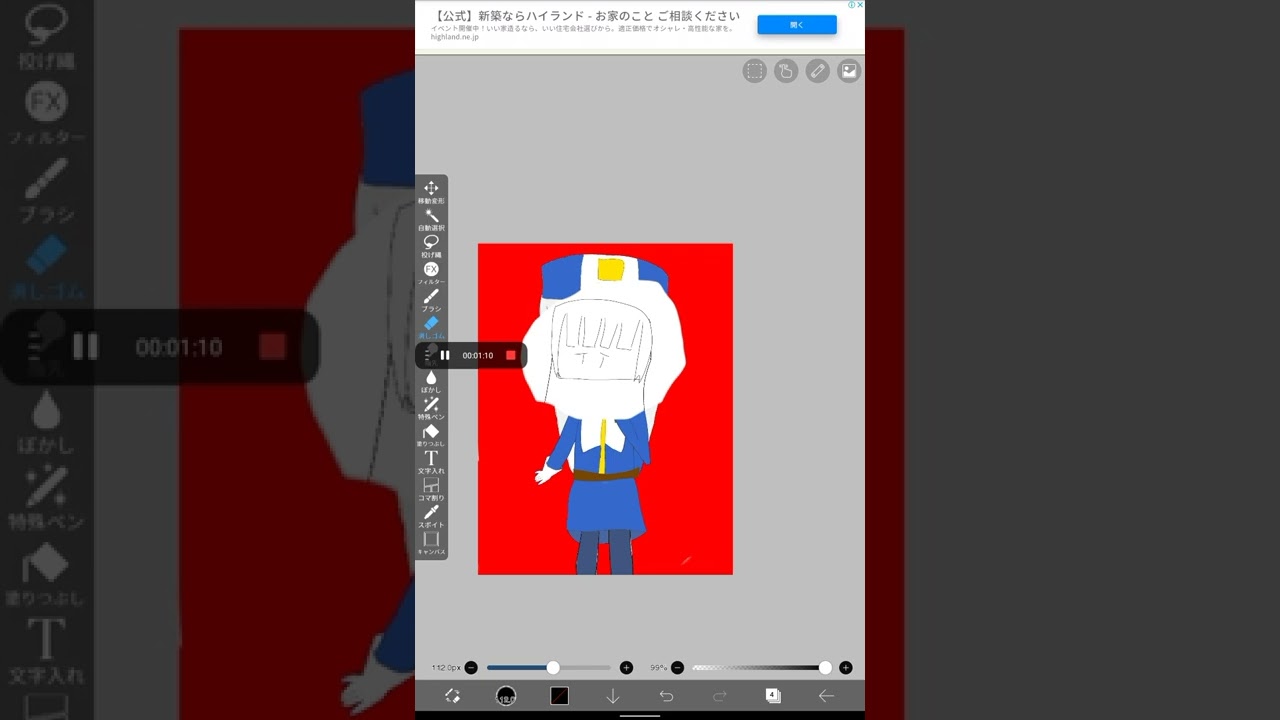Select the Brush (ブラシ) tool
The height and width of the screenshot is (720, 1280).
tap(431, 298)
